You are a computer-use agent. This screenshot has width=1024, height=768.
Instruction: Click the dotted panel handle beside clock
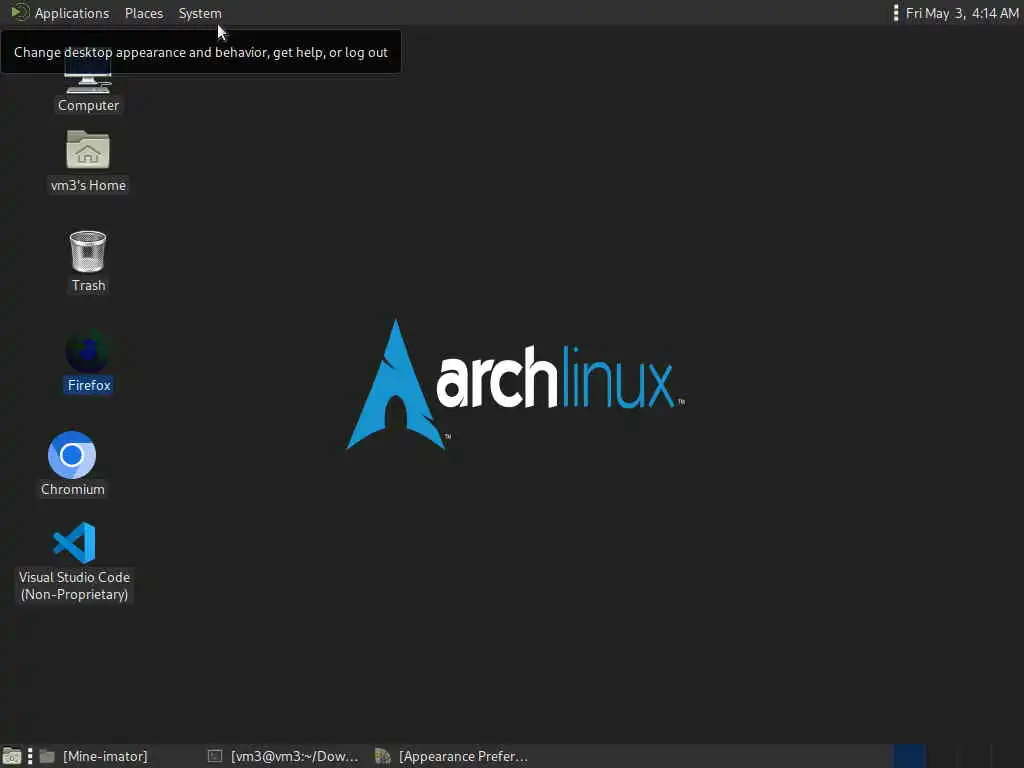(896, 13)
